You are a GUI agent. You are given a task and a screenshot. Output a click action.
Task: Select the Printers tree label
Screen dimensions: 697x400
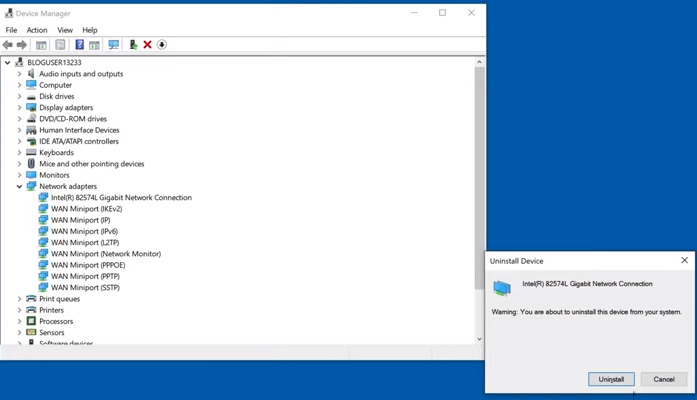pos(52,310)
